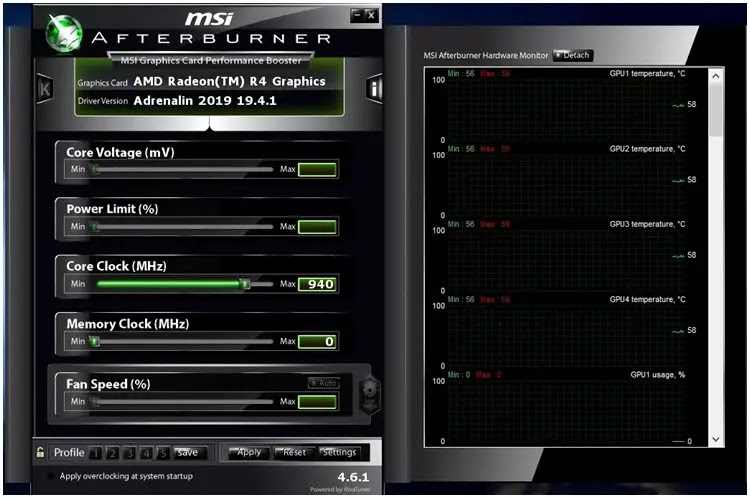Toggle the profile lock padlock icon

point(40,452)
